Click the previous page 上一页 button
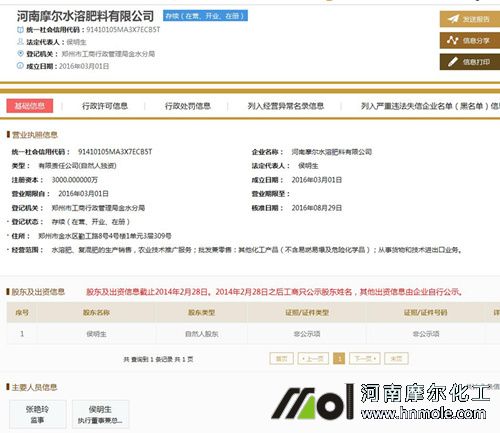 313,359
